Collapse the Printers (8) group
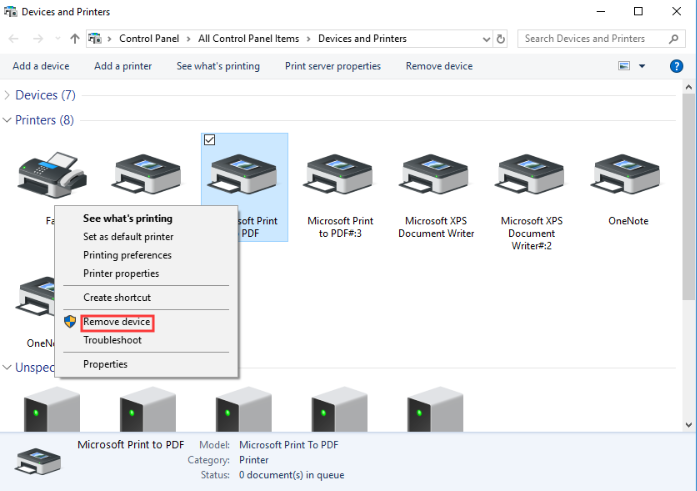Screen dimensions: 697x491 (x=8, y=120)
